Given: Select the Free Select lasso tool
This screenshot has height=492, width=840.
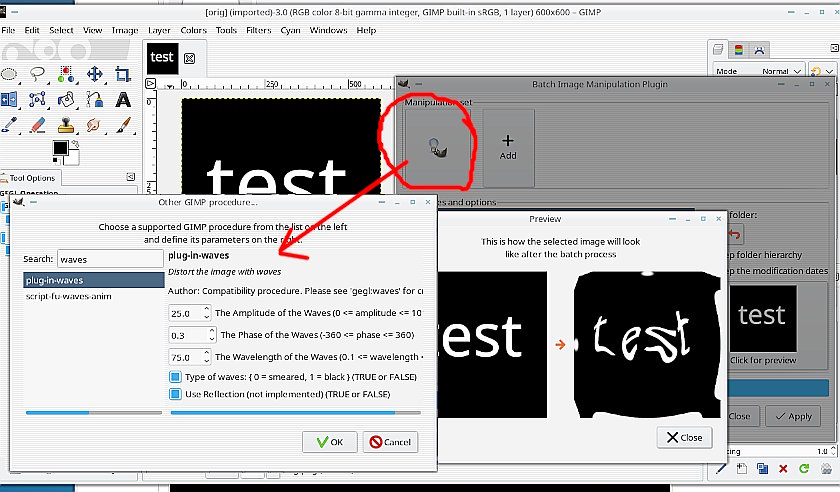Looking at the screenshot, I should [38, 74].
